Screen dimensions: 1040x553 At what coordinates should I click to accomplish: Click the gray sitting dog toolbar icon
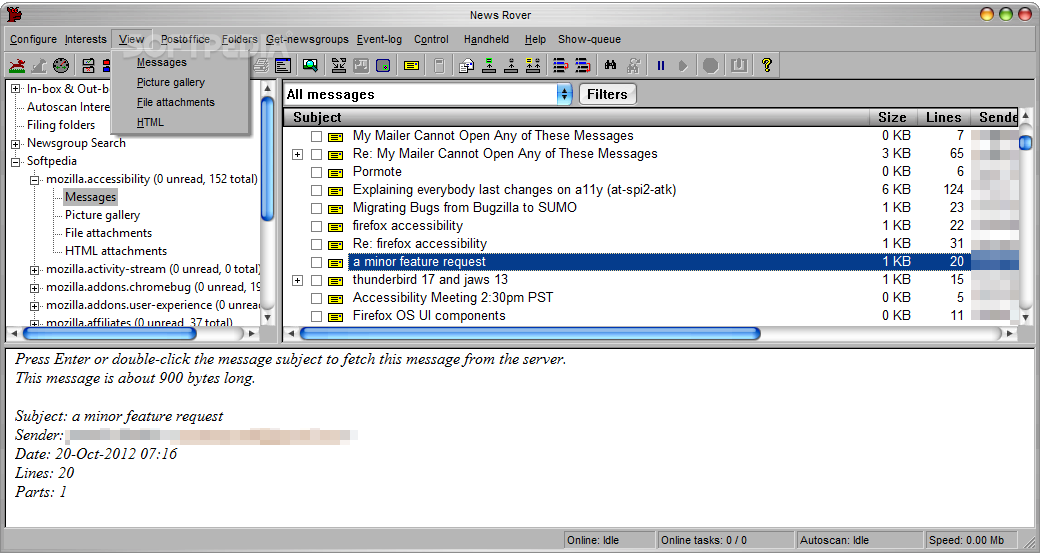(39, 65)
